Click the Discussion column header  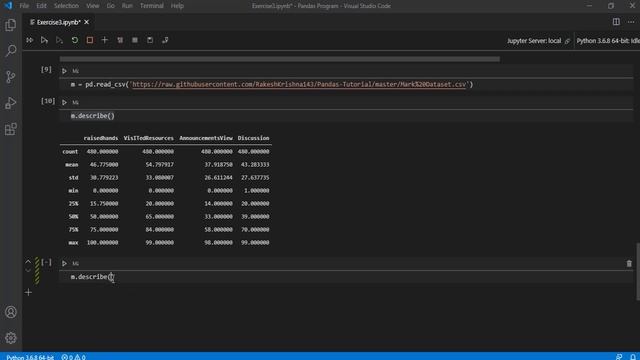(x=253, y=138)
